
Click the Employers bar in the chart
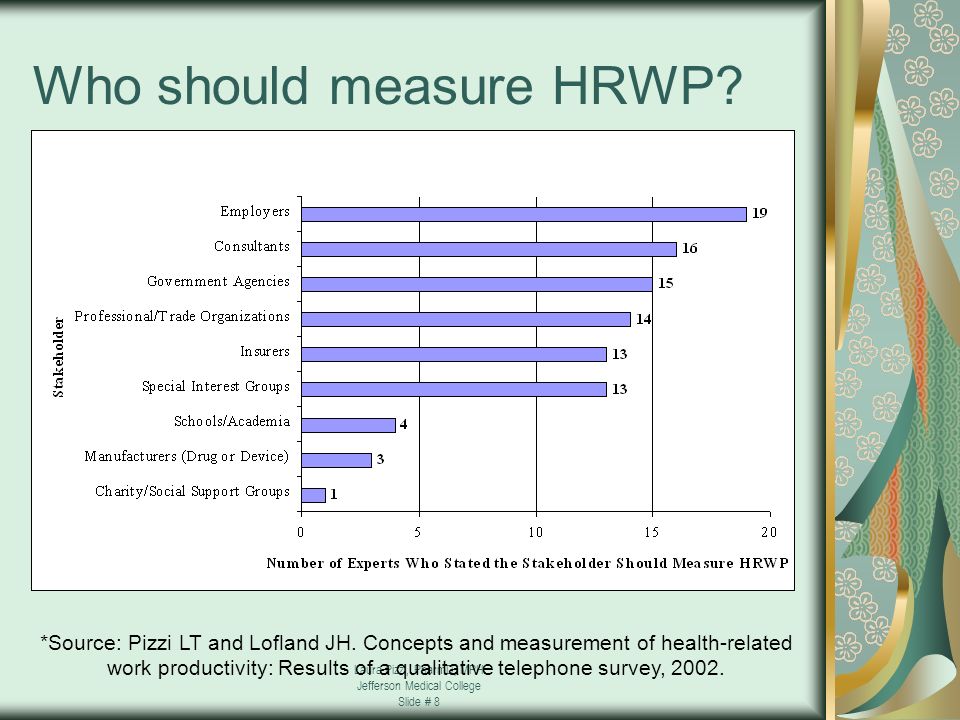[x=524, y=214]
